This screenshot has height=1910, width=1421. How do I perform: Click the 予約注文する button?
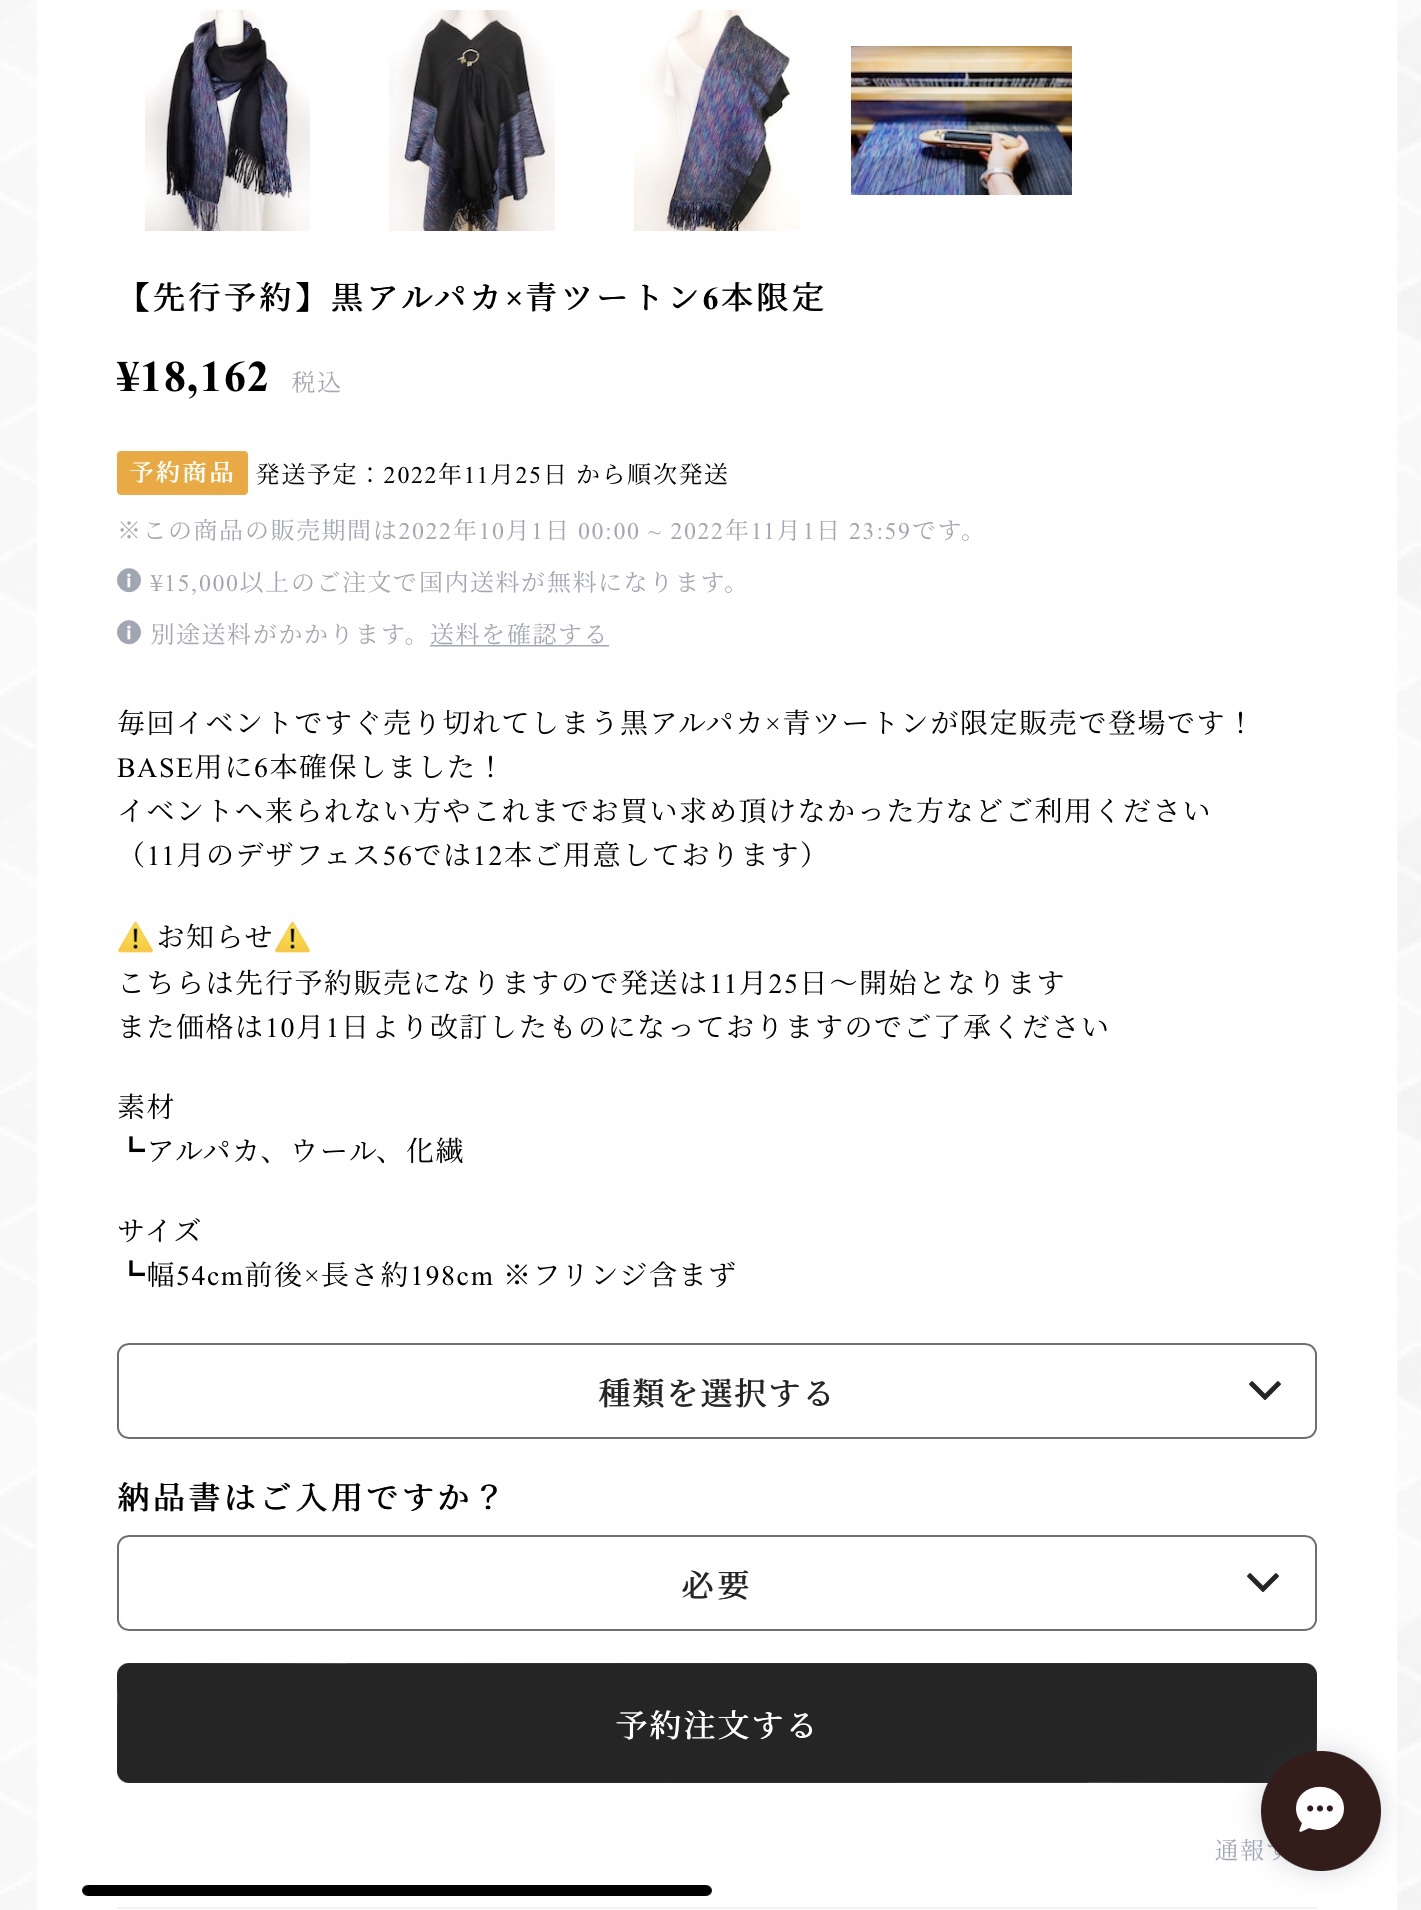[716, 1723]
